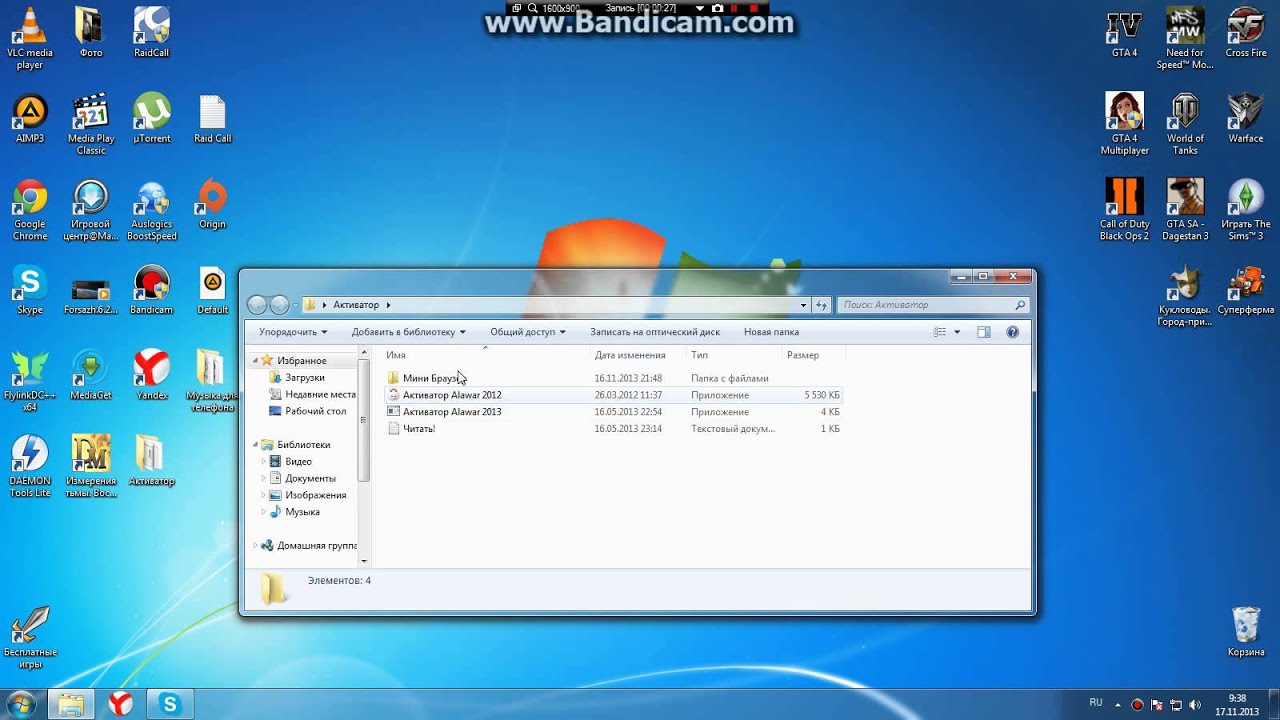
Task: Launch RaidCall from the desktop
Action: click(x=151, y=32)
